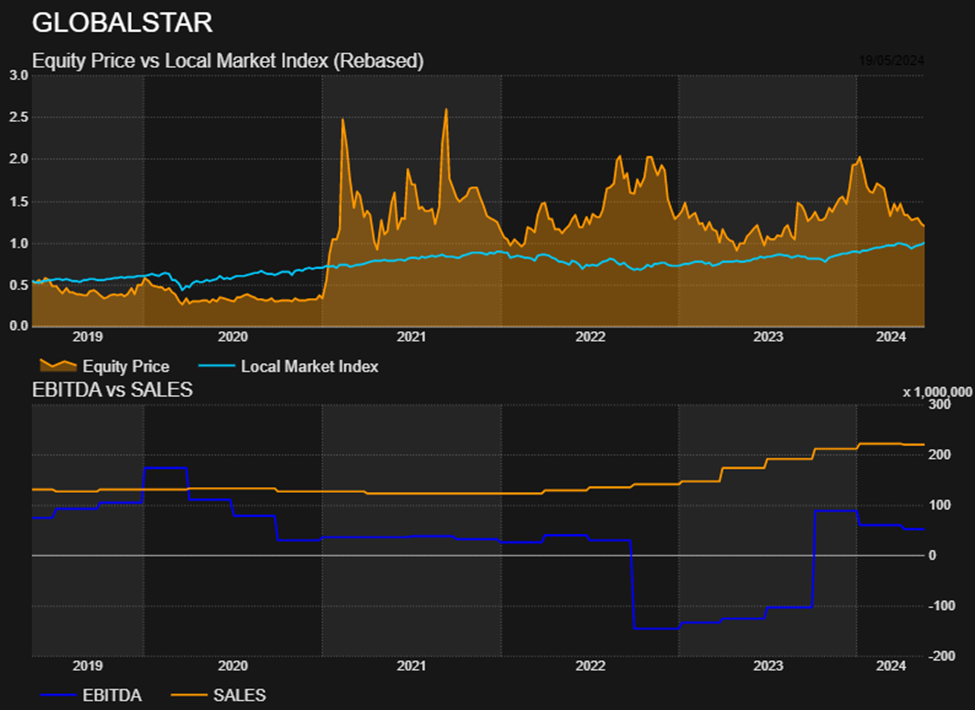Click the 300 y-axis label

pyautogui.click(x=940, y=405)
